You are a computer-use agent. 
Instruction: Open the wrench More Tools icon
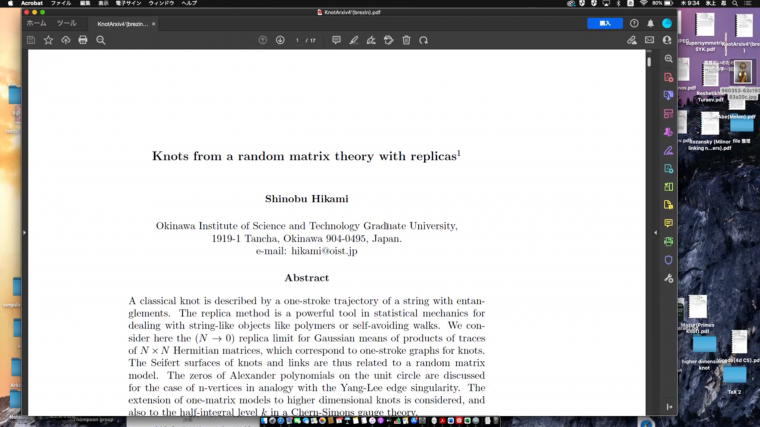668,278
